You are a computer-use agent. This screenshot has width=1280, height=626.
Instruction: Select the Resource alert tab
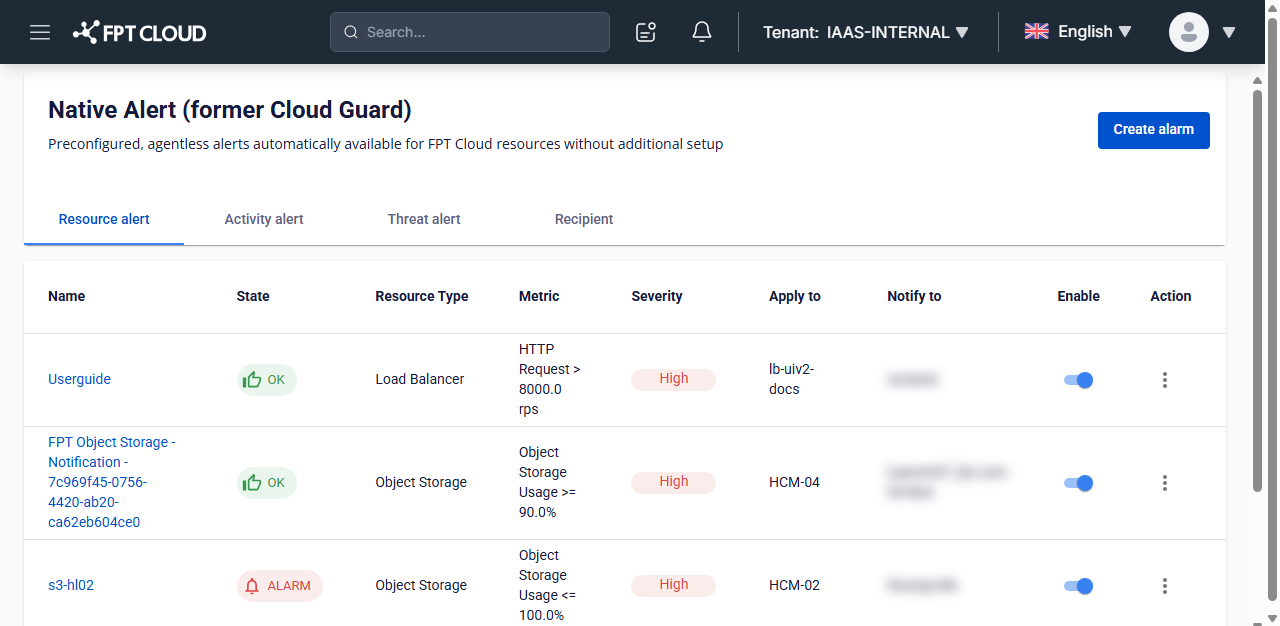point(104,219)
